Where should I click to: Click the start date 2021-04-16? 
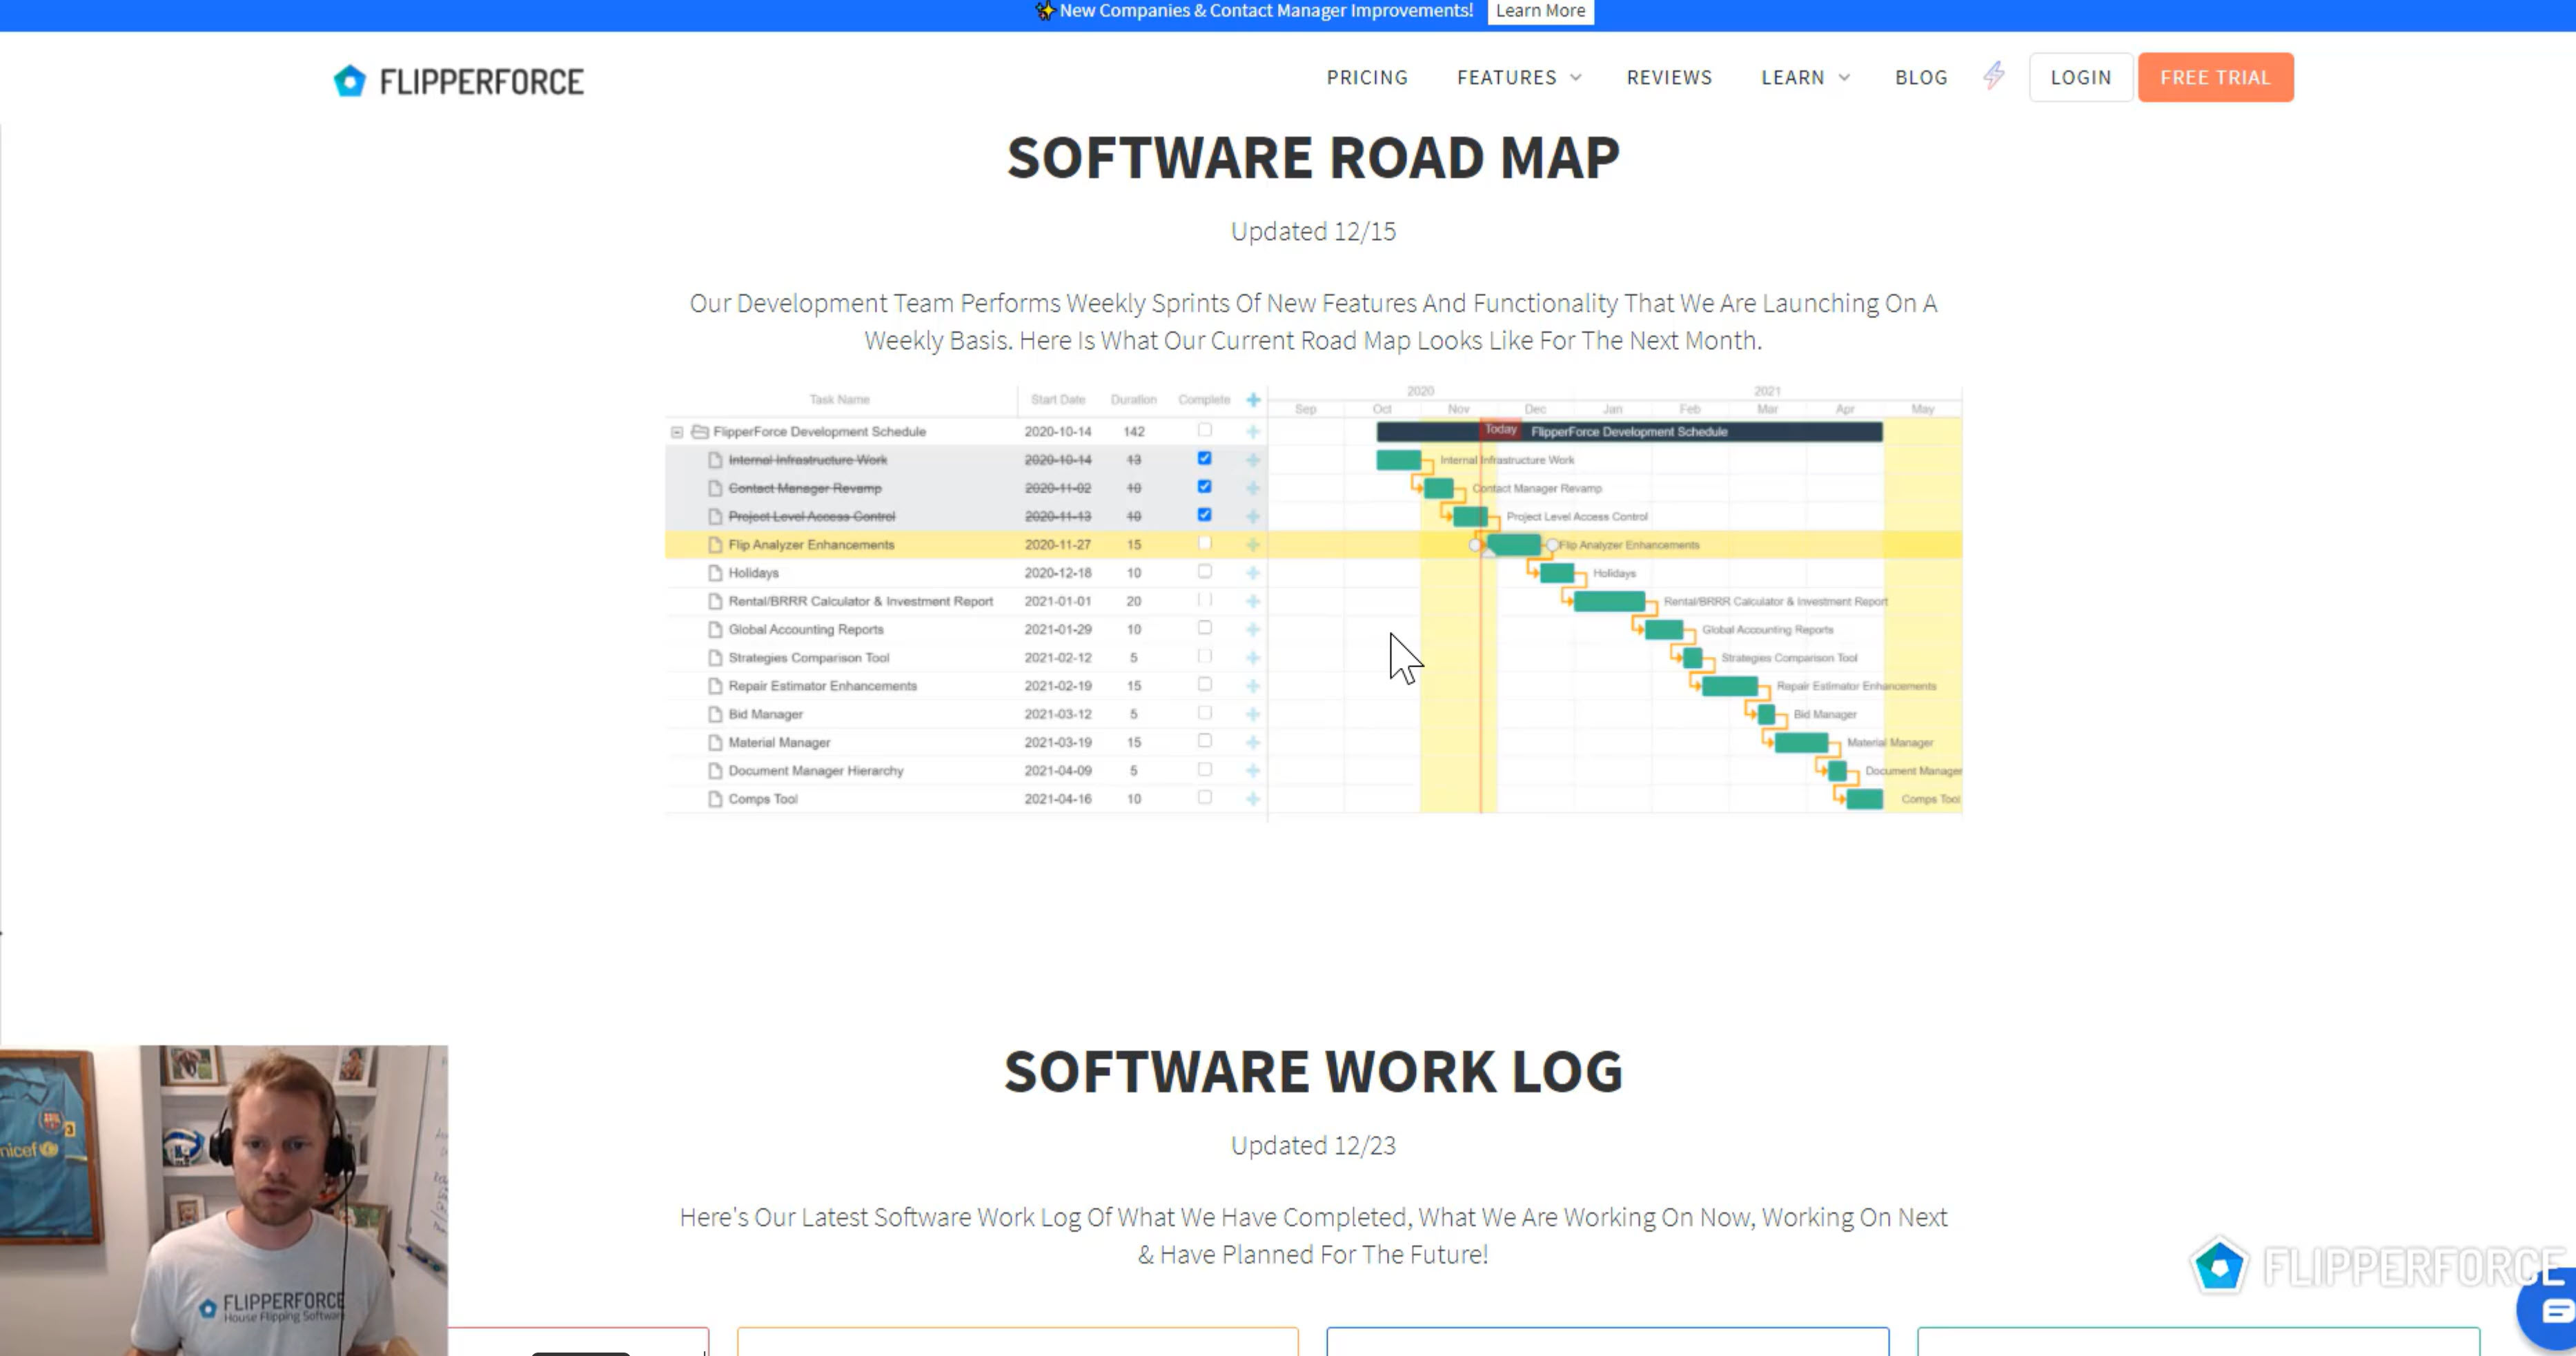point(1057,798)
